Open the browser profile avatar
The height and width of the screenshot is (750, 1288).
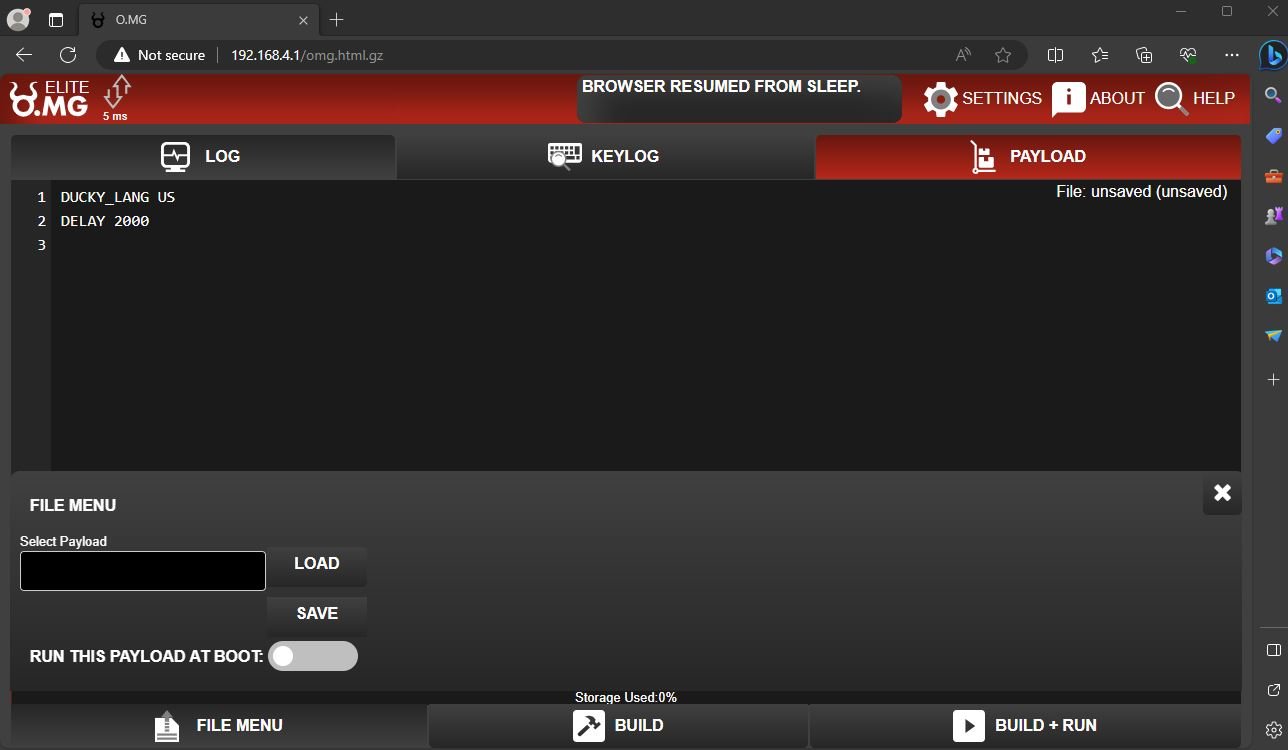click(x=18, y=19)
